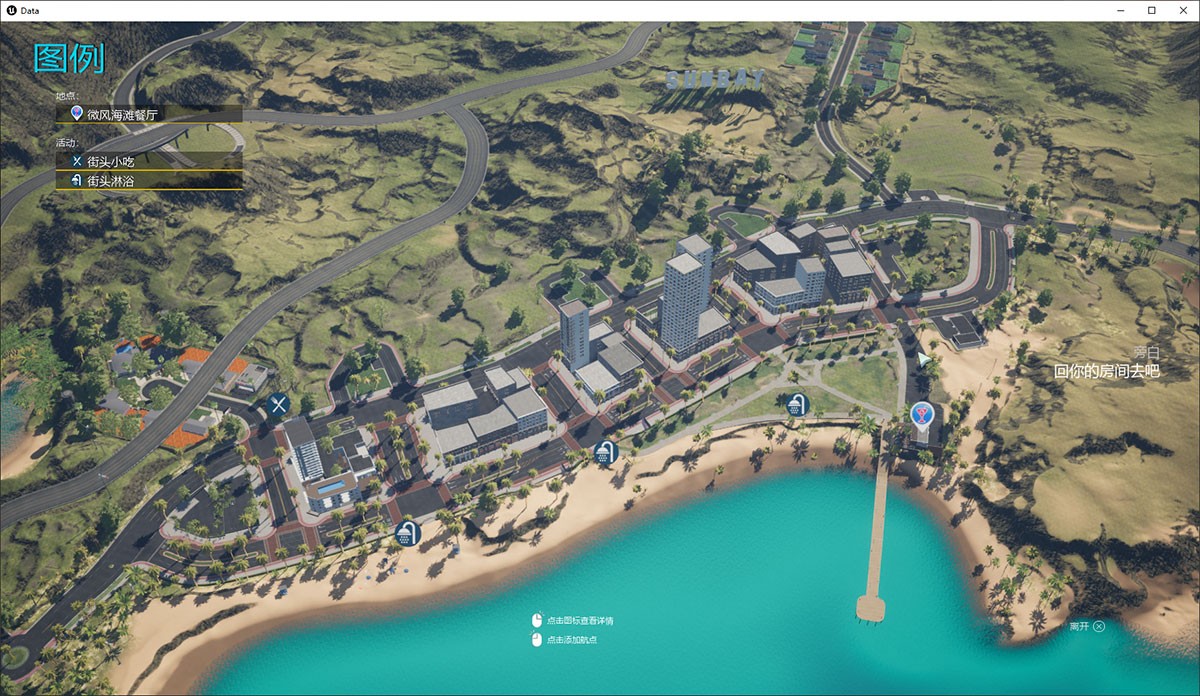Click the pin icon beside 微风海滩餐厅 in the legend

point(77,114)
